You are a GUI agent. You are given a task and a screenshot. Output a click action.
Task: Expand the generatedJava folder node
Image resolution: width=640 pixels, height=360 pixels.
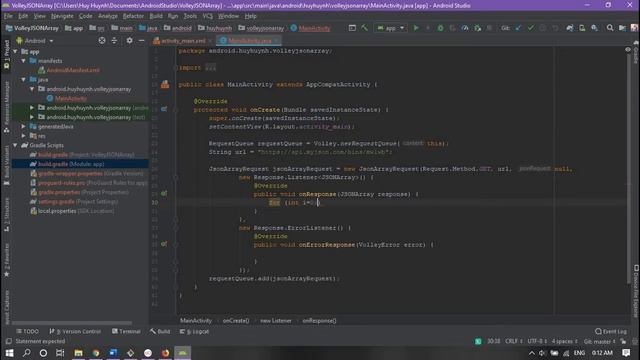[x=24, y=127]
